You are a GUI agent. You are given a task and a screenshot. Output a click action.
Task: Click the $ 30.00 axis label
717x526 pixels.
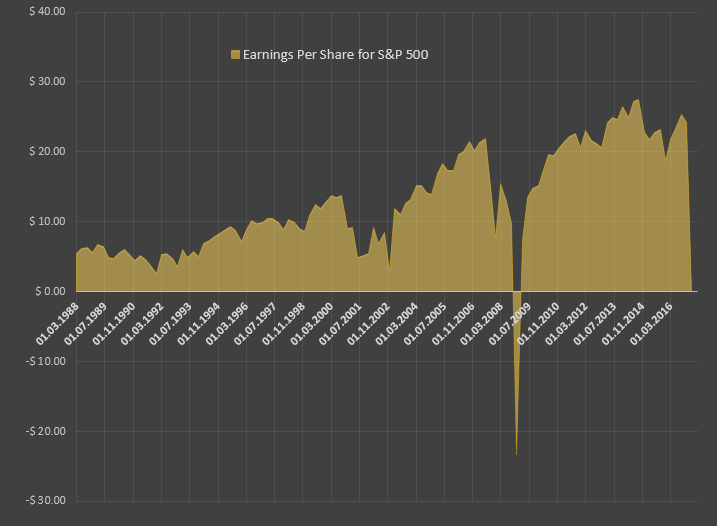pyautogui.click(x=47, y=81)
